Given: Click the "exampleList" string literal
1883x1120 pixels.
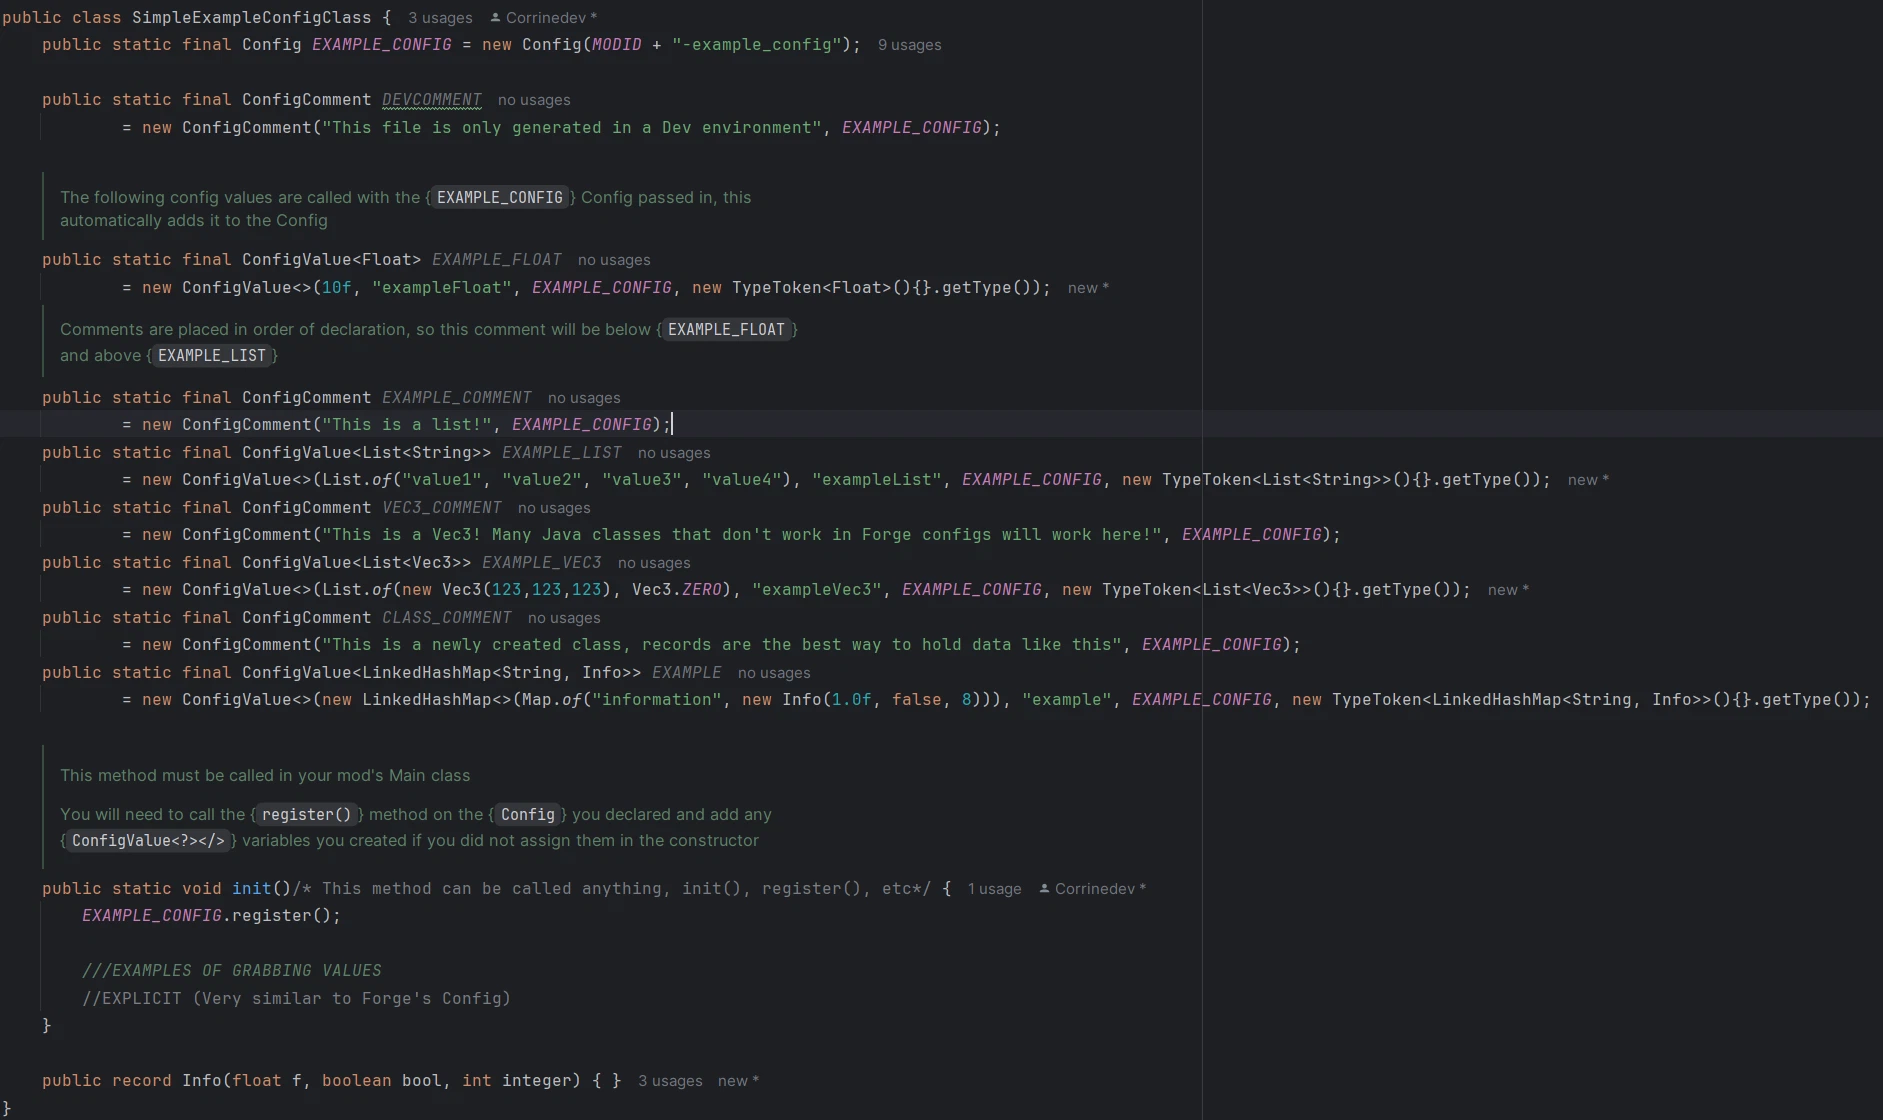Looking at the screenshot, I should (x=876, y=480).
